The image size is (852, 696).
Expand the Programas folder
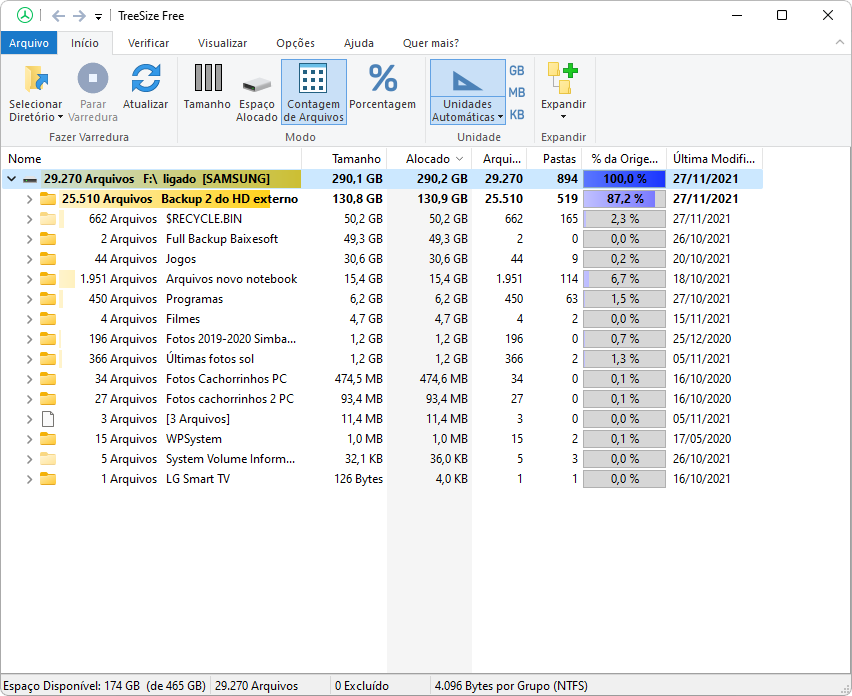pos(29,299)
